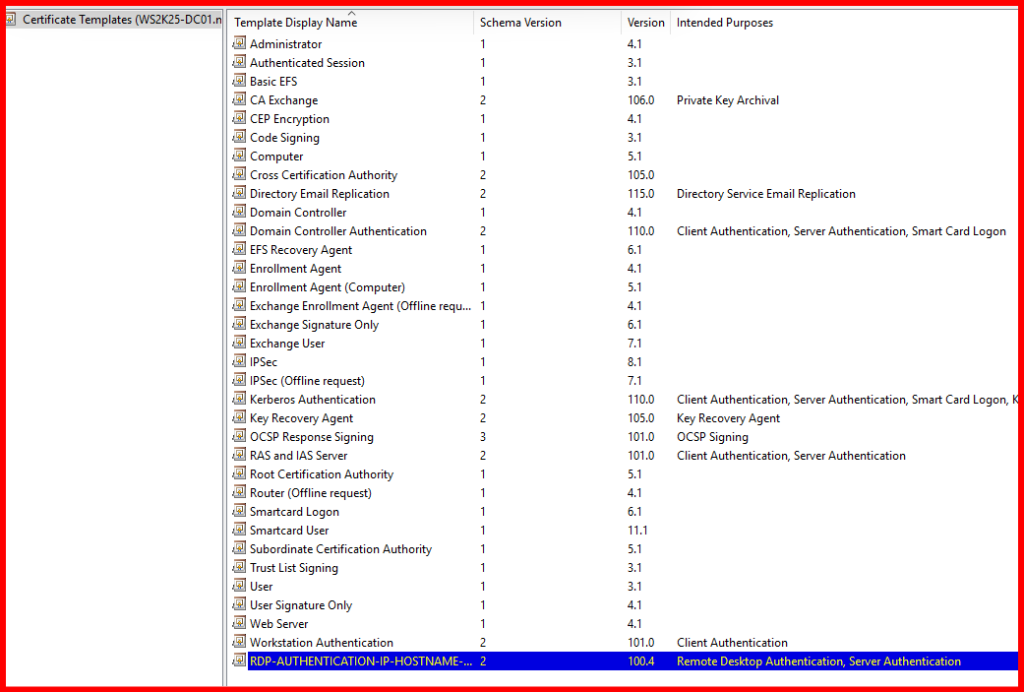Sort by Schema Version column header
Viewport: 1024px width, 692px height.
(520, 23)
